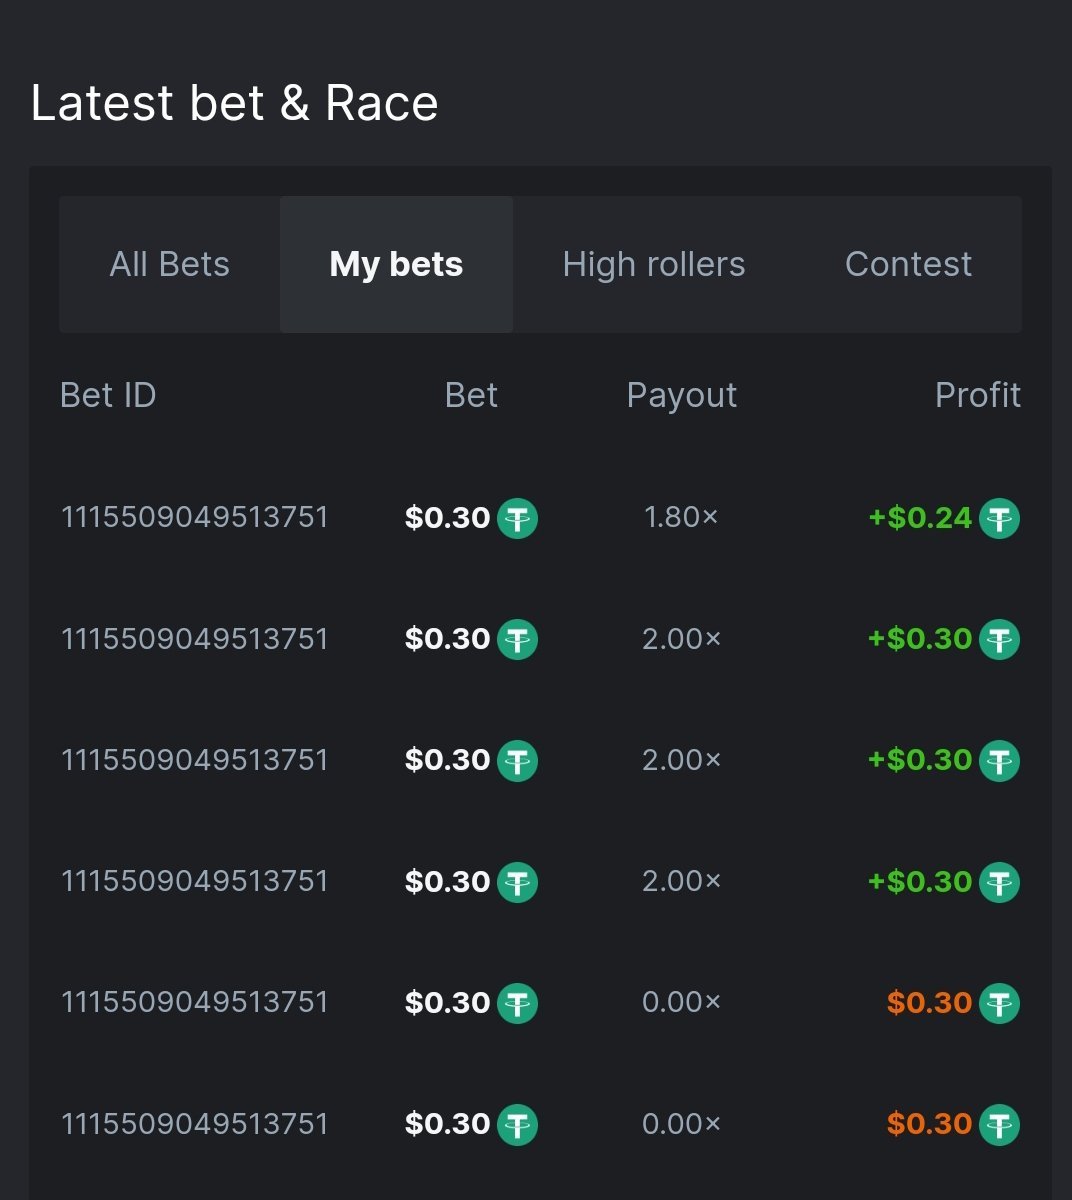Click the green +$0.24 profit amount
Screen dimensions: 1072x1200
pyautogui.click(x=920, y=518)
